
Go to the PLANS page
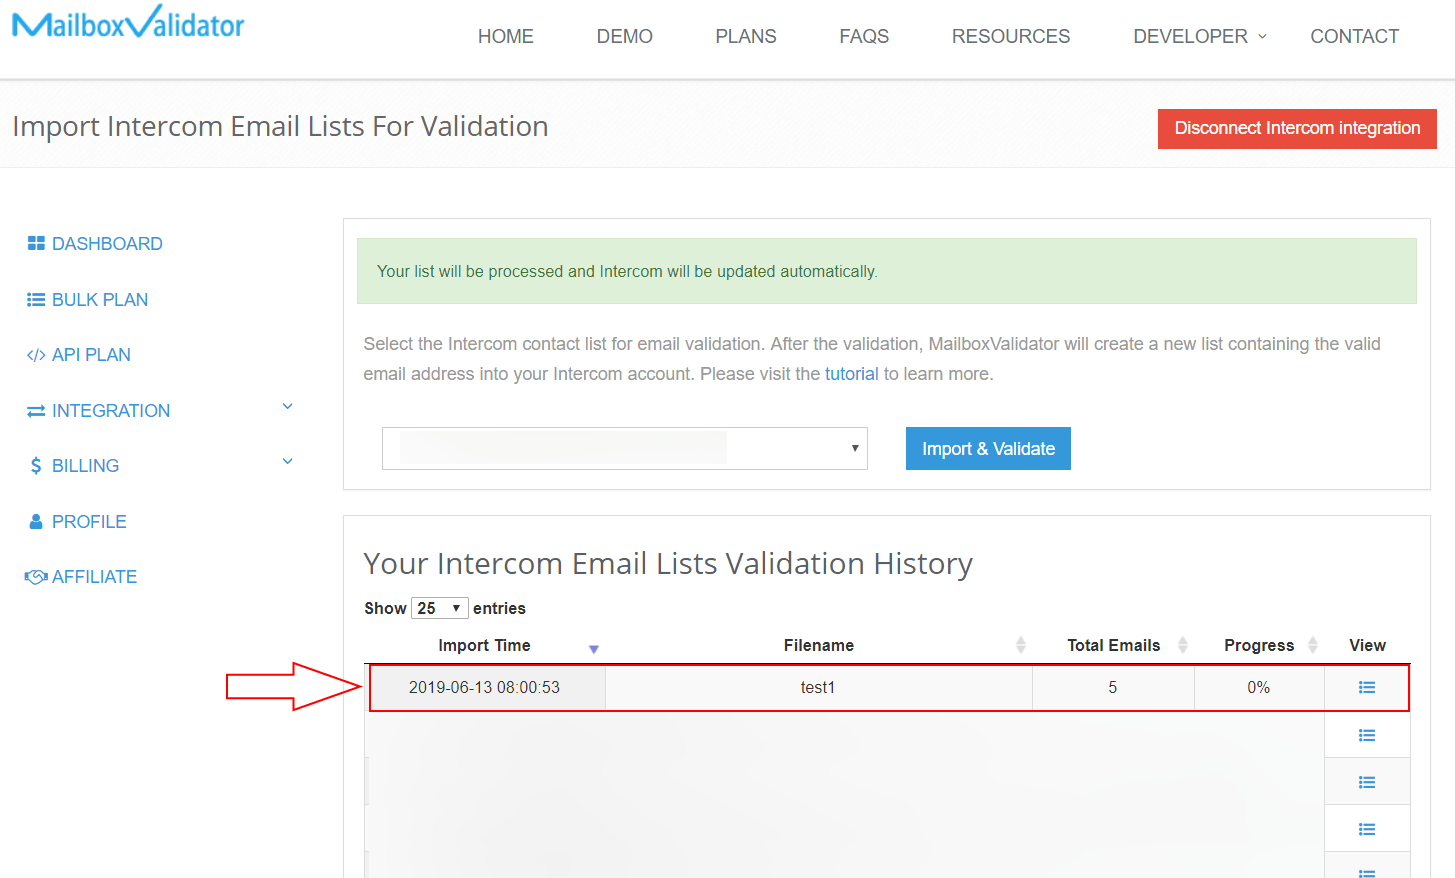point(745,36)
